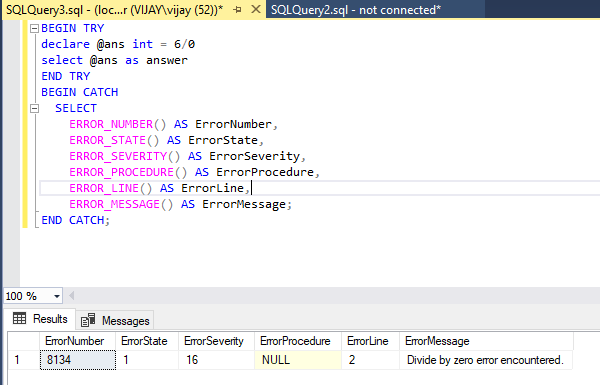This screenshot has height=385, width=600.
Task: Click ERROR_MESSAGE() function in code
Action: pyautogui.click(x=121, y=204)
